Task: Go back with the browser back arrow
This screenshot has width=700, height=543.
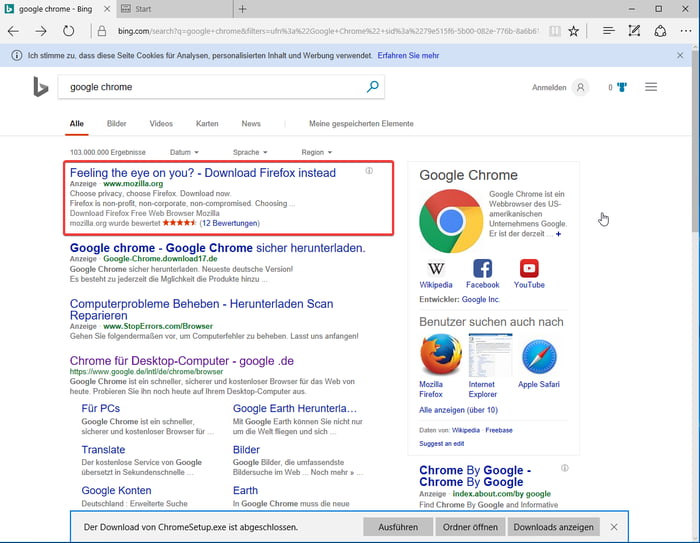Action: (x=13, y=31)
